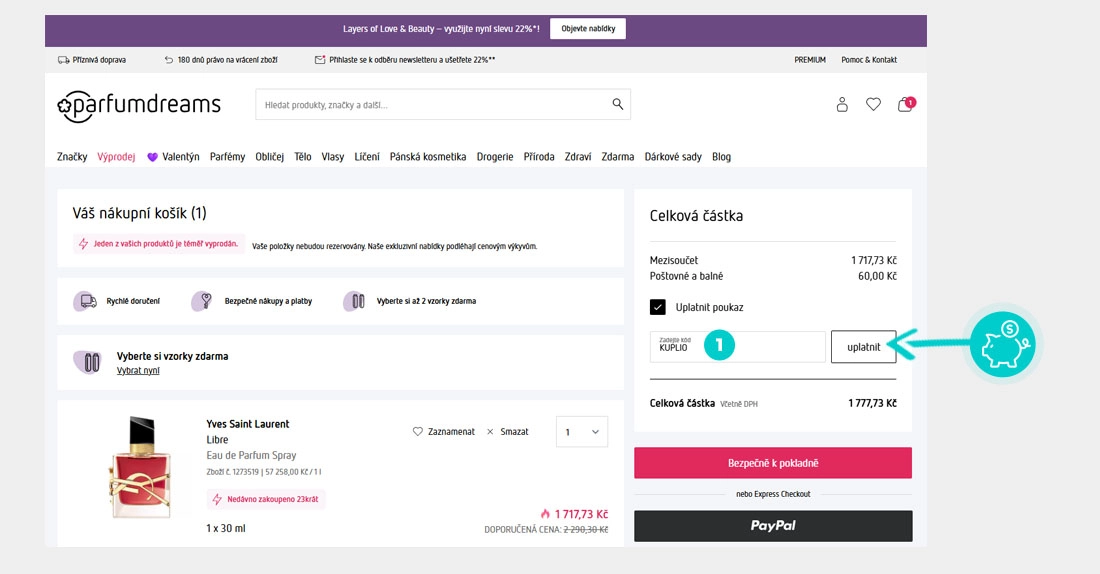Open the Drogerie menu
The image size is (1100, 574).
point(495,156)
